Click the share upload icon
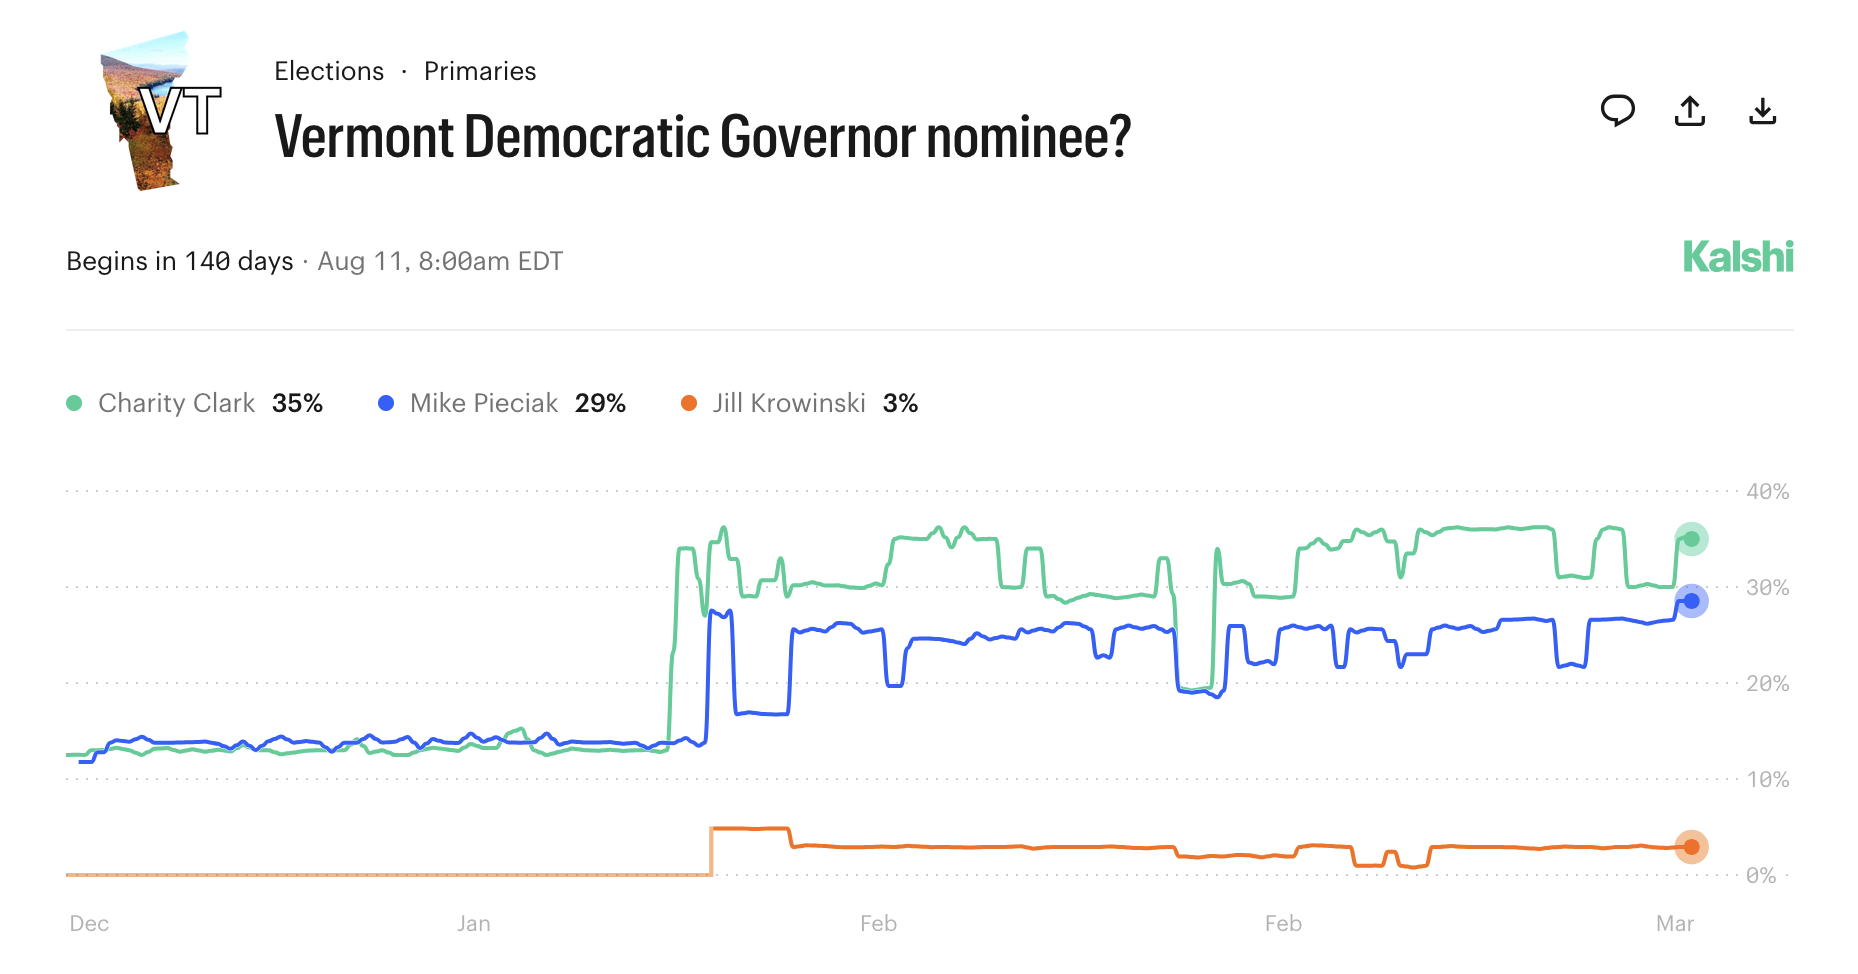 coord(1690,110)
